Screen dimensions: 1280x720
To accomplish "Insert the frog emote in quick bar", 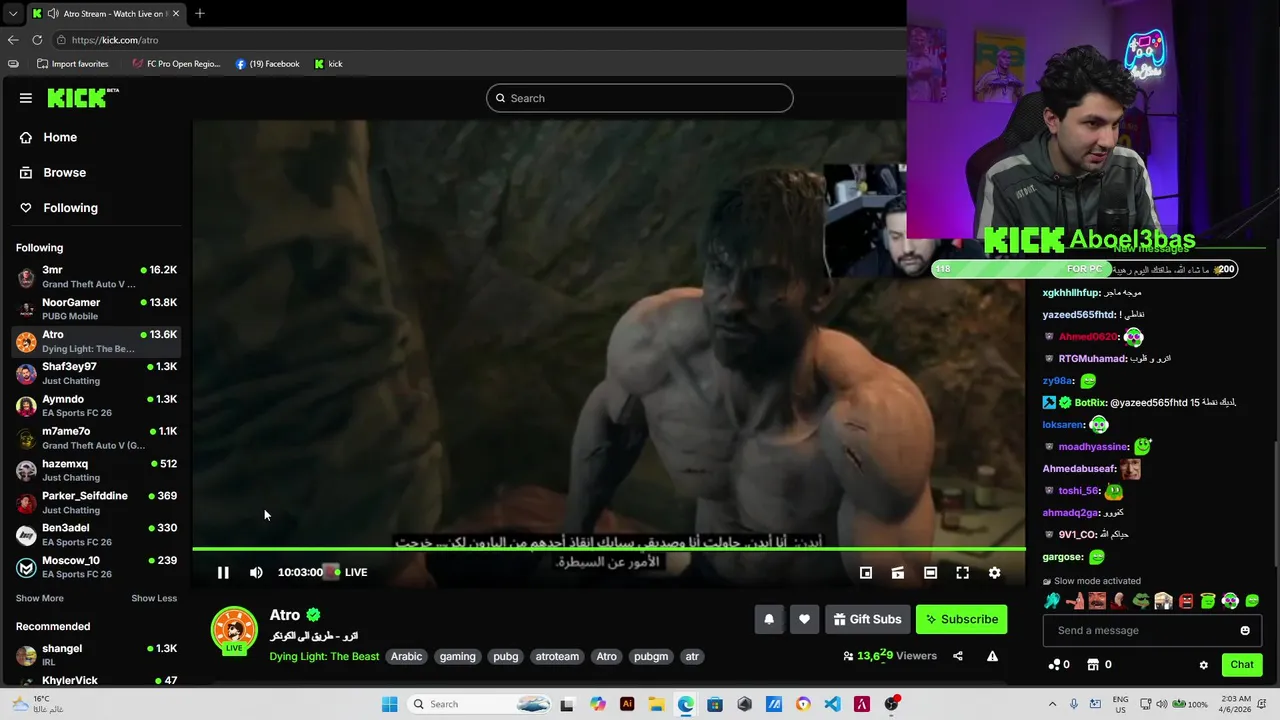I will click(1141, 601).
